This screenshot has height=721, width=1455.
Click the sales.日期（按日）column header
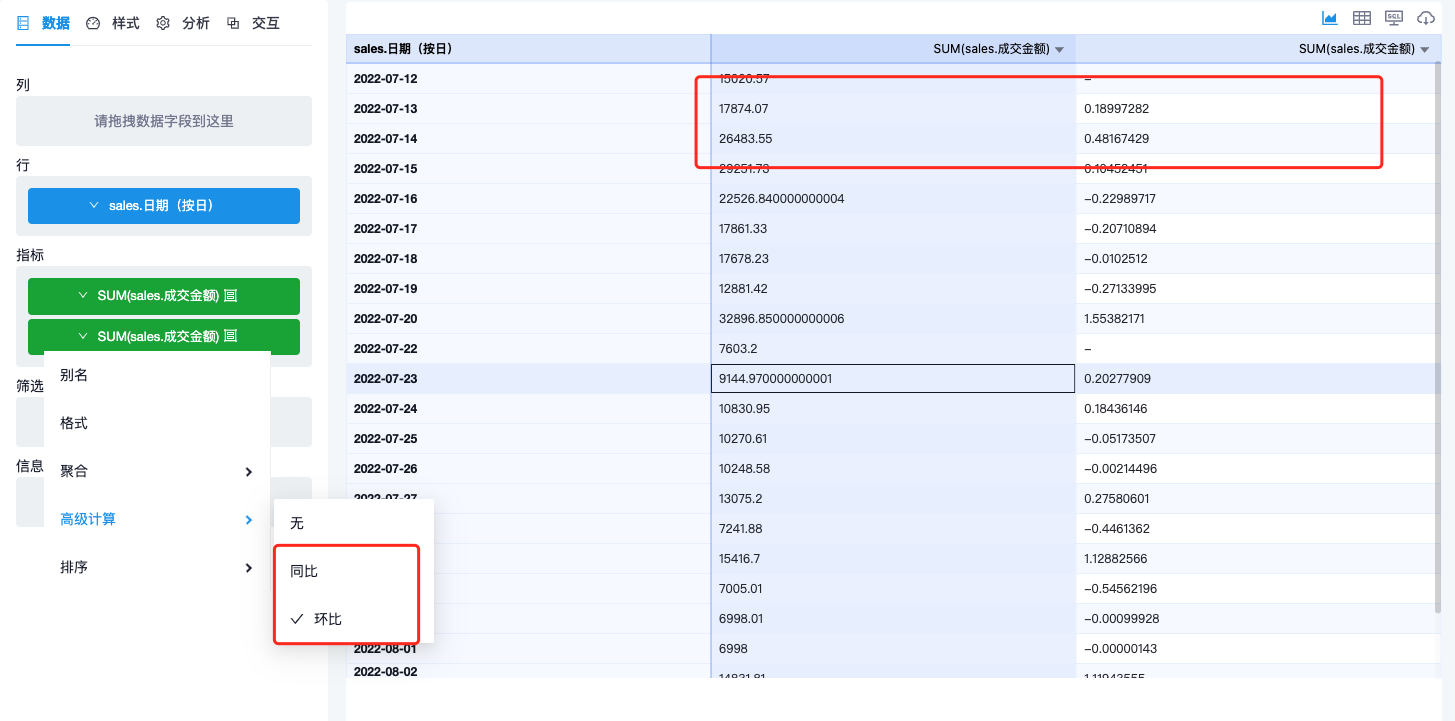(x=528, y=48)
